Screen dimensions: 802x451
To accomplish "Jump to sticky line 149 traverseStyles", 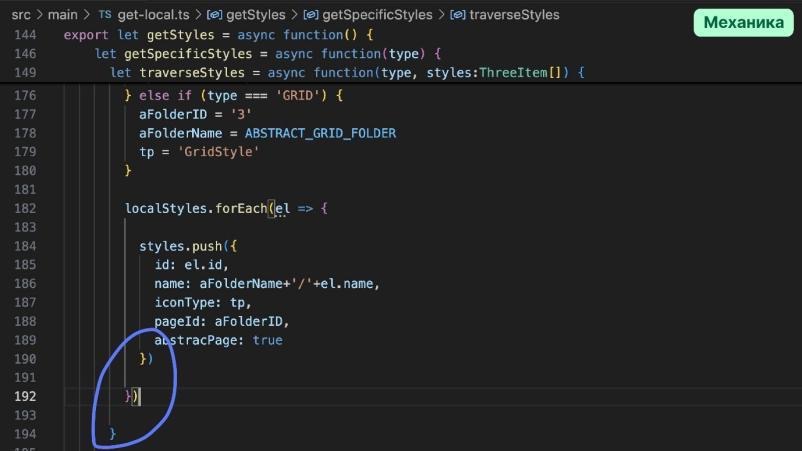I will [x=347, y=73].
